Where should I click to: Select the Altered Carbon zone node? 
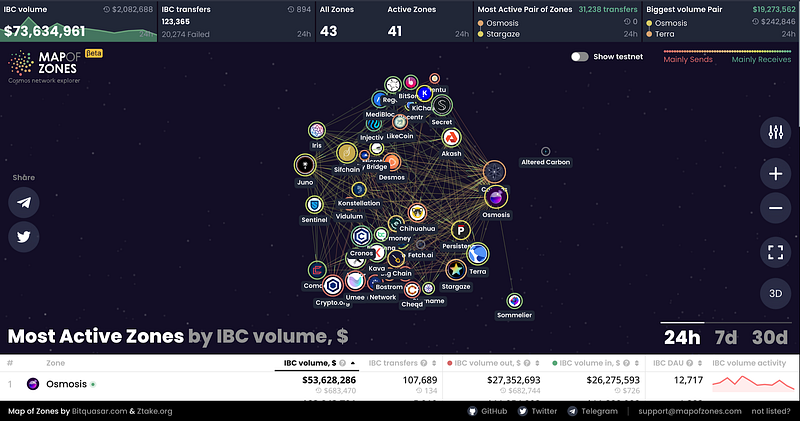(545, 152)
